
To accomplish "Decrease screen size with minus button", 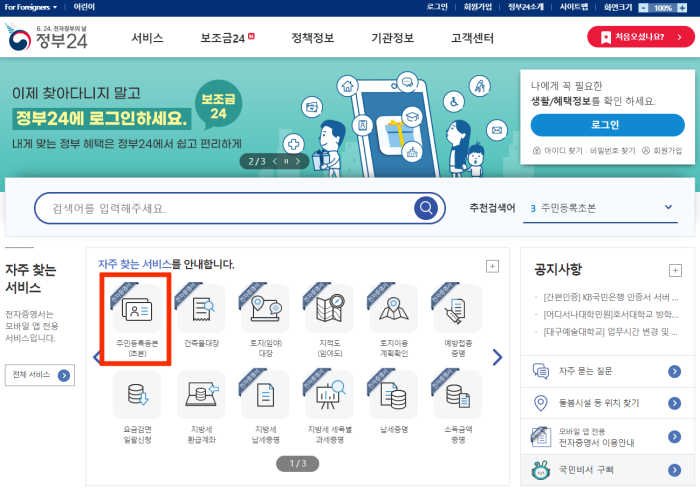I will point(643,8).
